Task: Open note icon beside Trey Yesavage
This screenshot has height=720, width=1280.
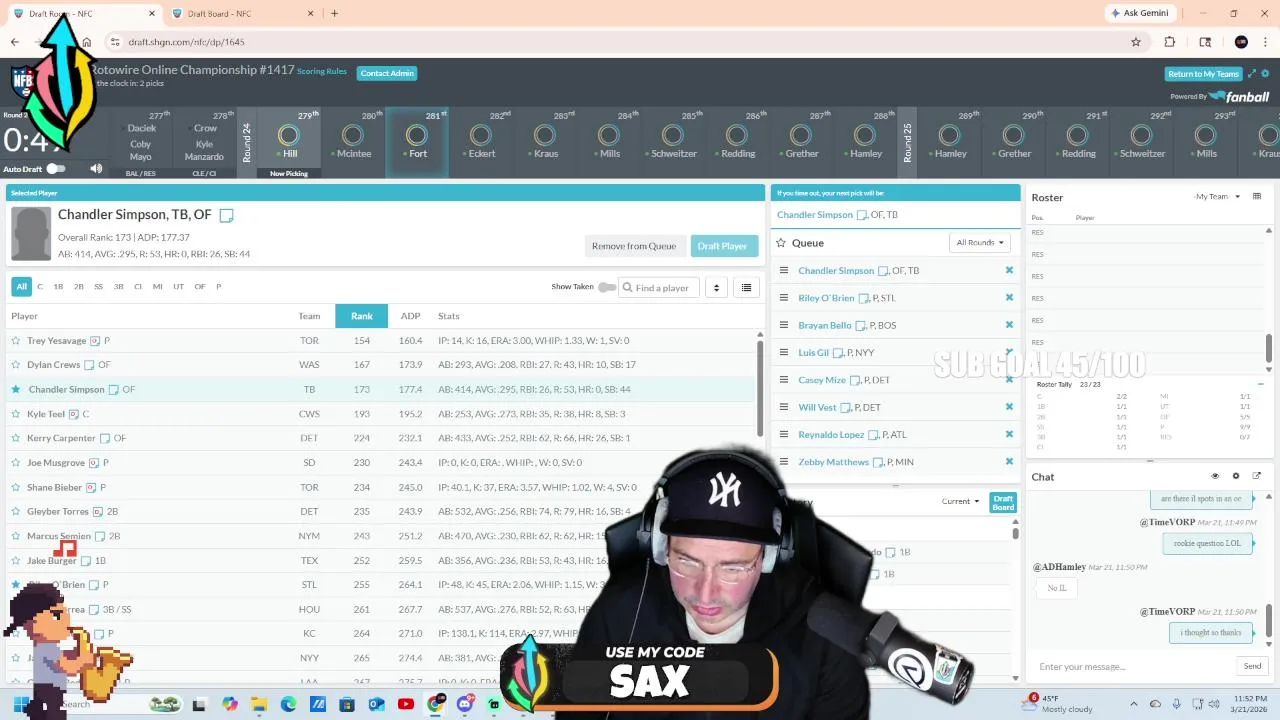Action: [x=96, y=341]
